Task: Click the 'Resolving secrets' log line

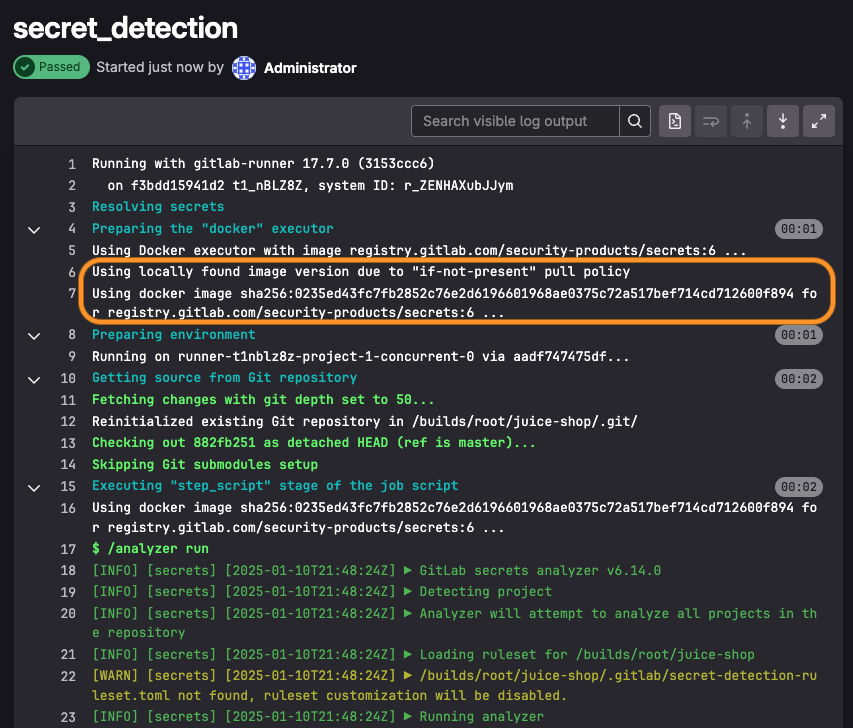Action: pyautogui.click(x=158, y=207)
